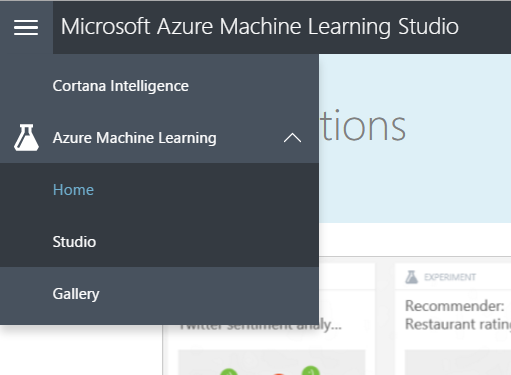This screenshot has width=511, height=375.
Task: Collapse the Azure Machine Learning section chevron
Action: pyautogui.click(x=292, y=138)
